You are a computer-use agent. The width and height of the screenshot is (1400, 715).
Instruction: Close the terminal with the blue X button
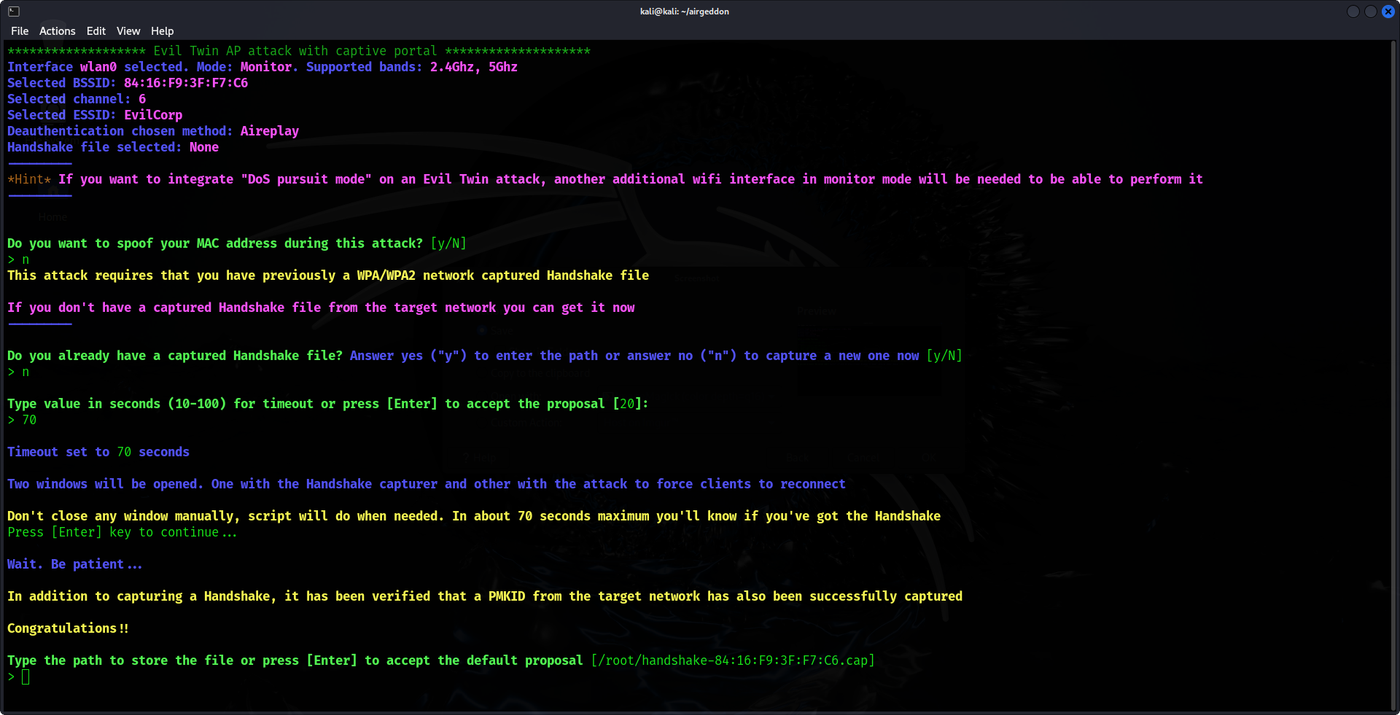tap(1388, 11)
